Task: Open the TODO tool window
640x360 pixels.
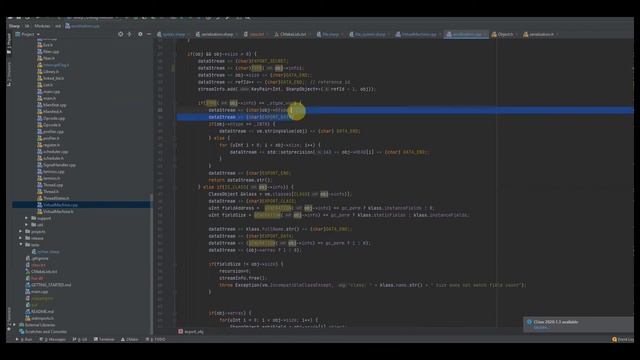Action: pyautogui.click(x=156, y=339)
